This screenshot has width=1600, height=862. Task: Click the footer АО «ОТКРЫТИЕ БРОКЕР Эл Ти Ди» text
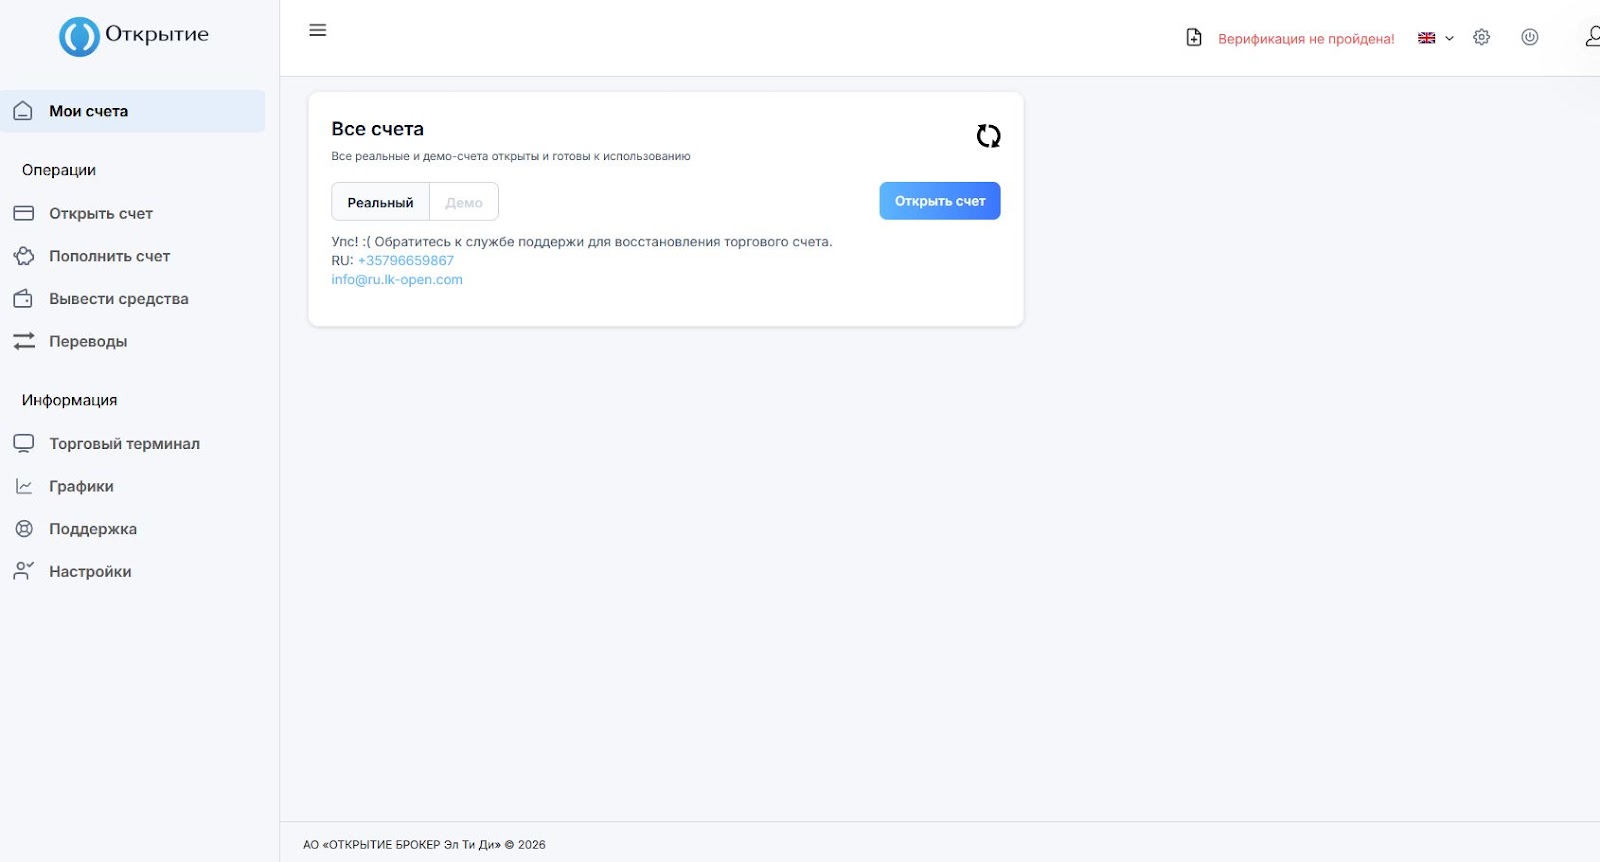click(424, 845)
